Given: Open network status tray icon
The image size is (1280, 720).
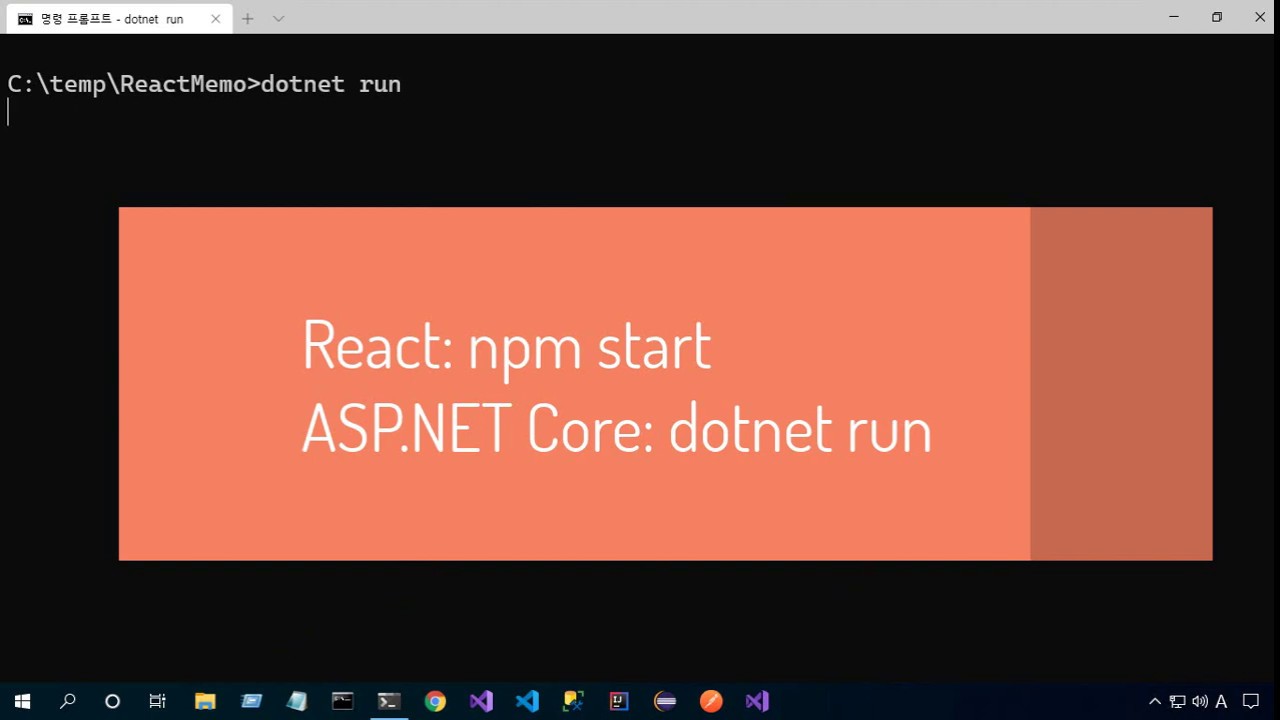Looking at the screenshot, I should tap(1178, 701).
